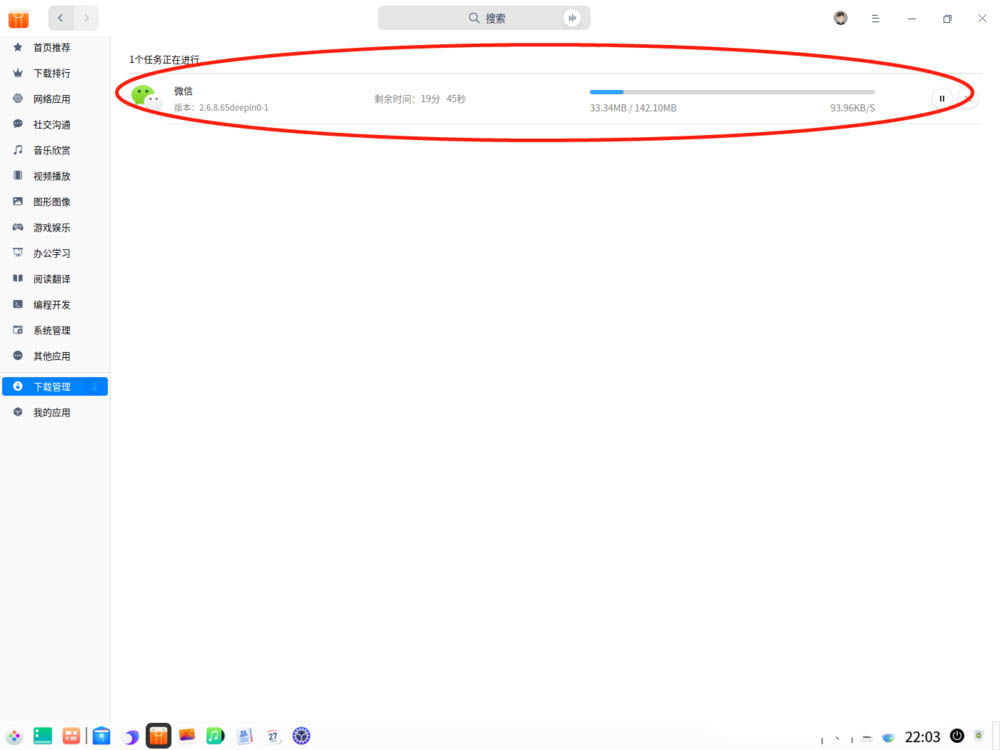Go to 下载排行 download rankings
Image resolution: width=1000 pixels, height=750 pixels.
pos(52,73)
